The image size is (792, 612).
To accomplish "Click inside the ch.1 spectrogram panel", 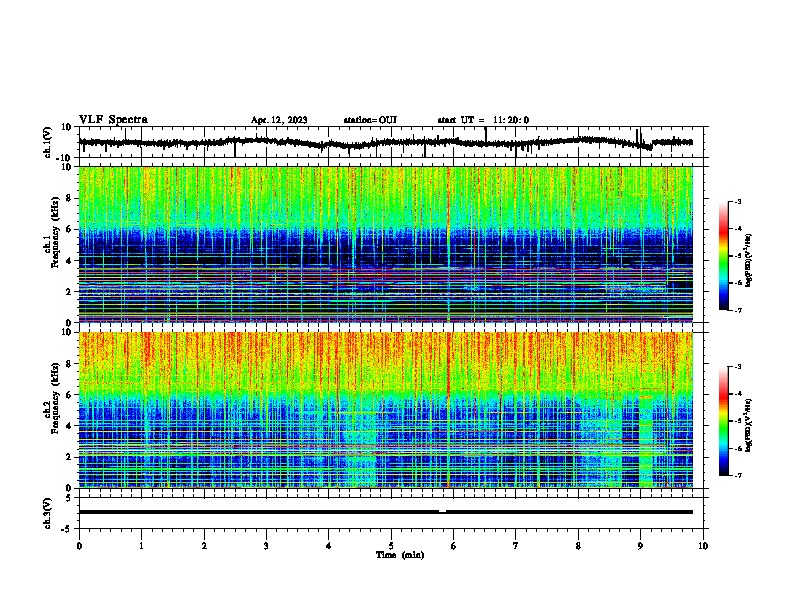I will coord(385,244).
